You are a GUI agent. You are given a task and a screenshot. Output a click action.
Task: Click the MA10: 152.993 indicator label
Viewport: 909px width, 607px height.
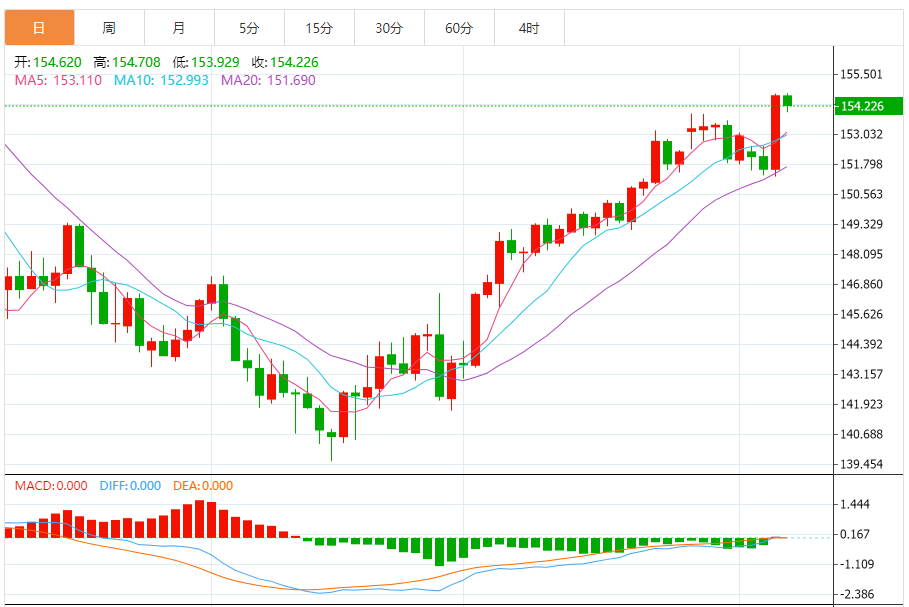(161, 80)
